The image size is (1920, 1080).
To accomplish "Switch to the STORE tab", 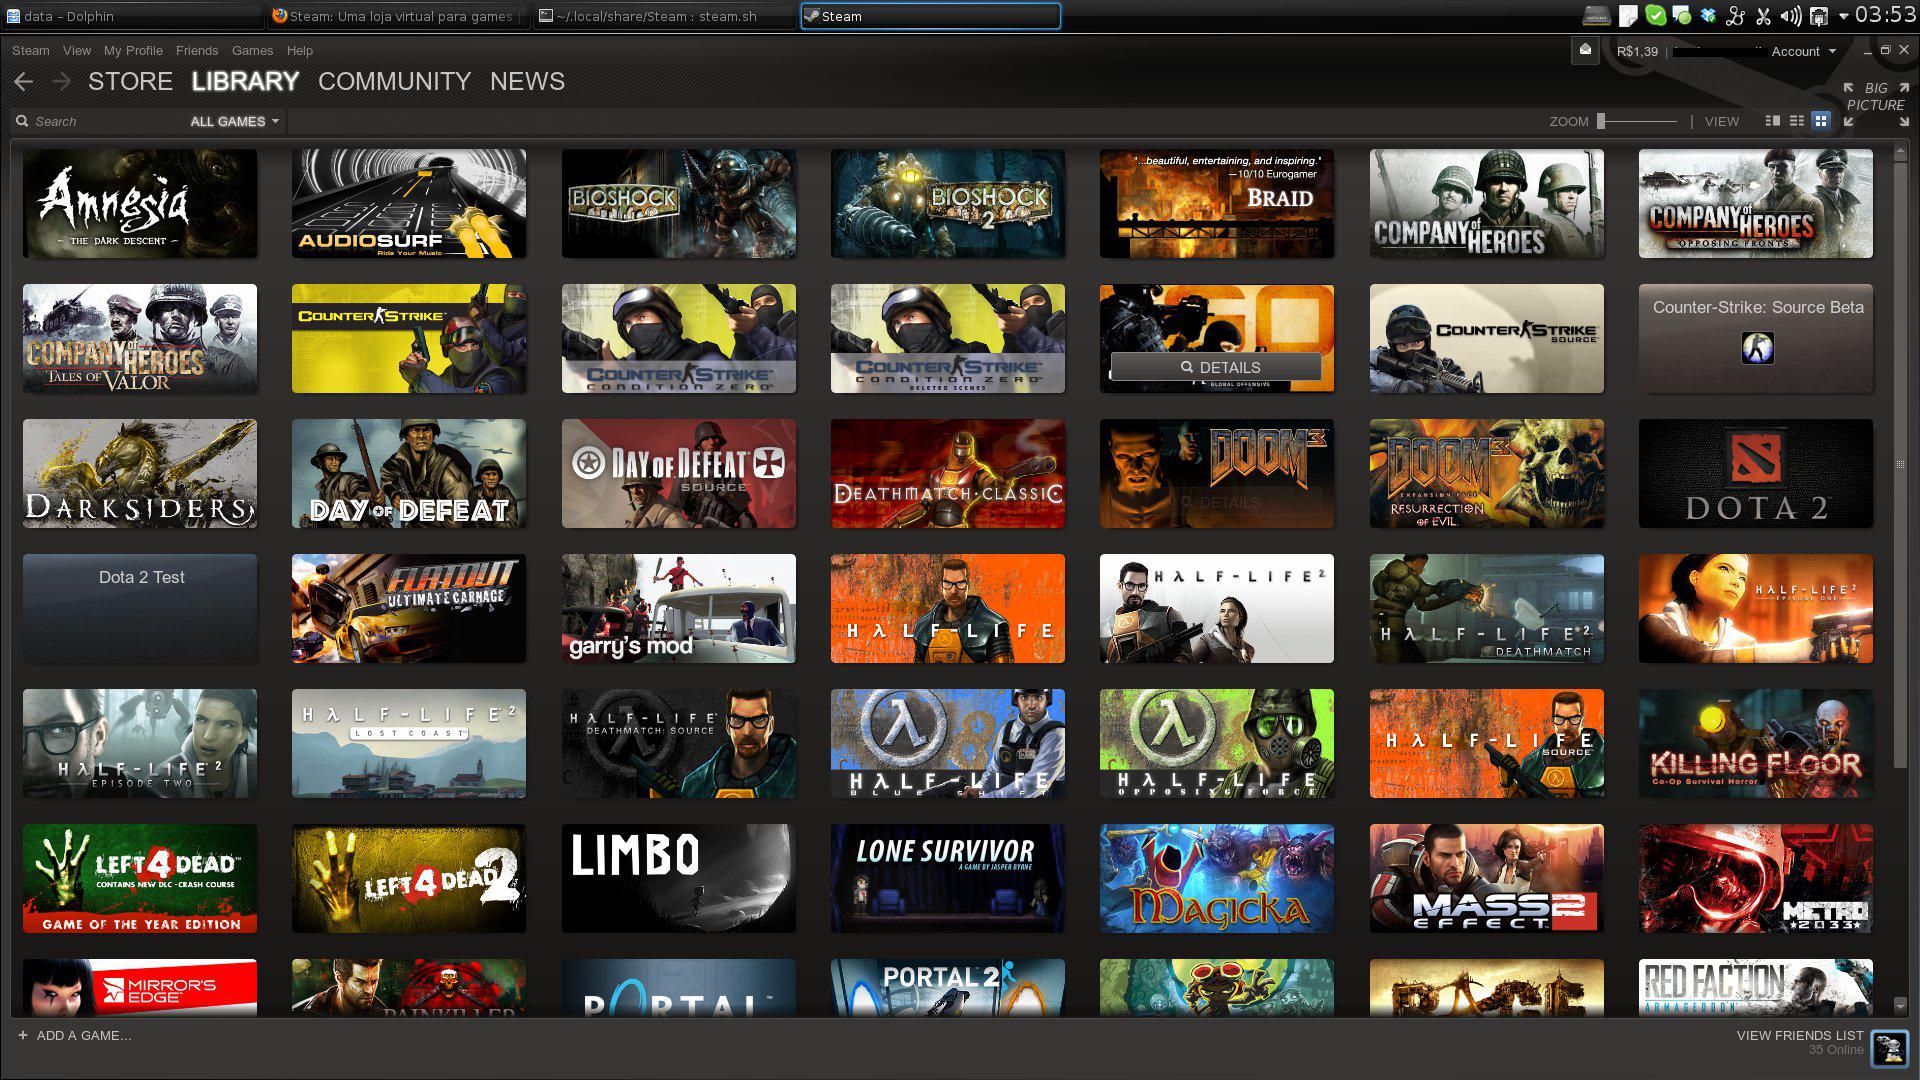I will (130, 81).
